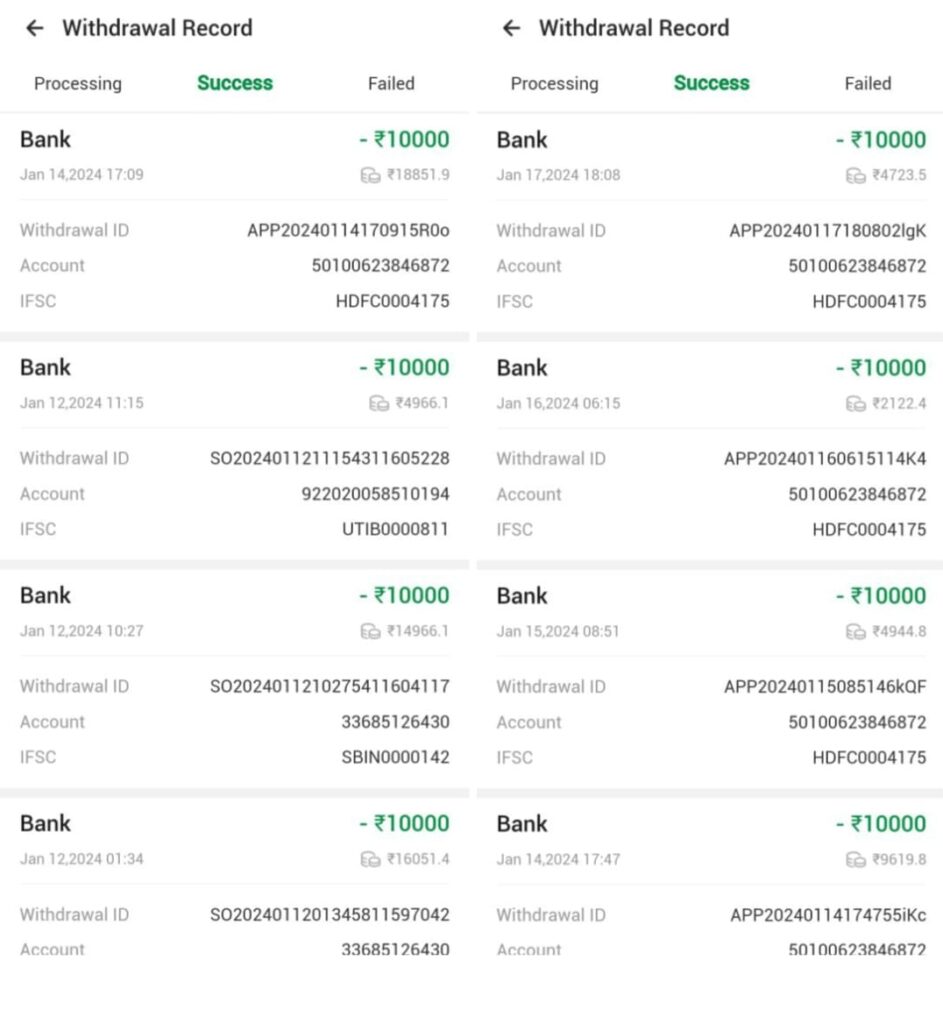Click IFSC code UTIB0000811
Screen dimensions: 943x1024
395,530
